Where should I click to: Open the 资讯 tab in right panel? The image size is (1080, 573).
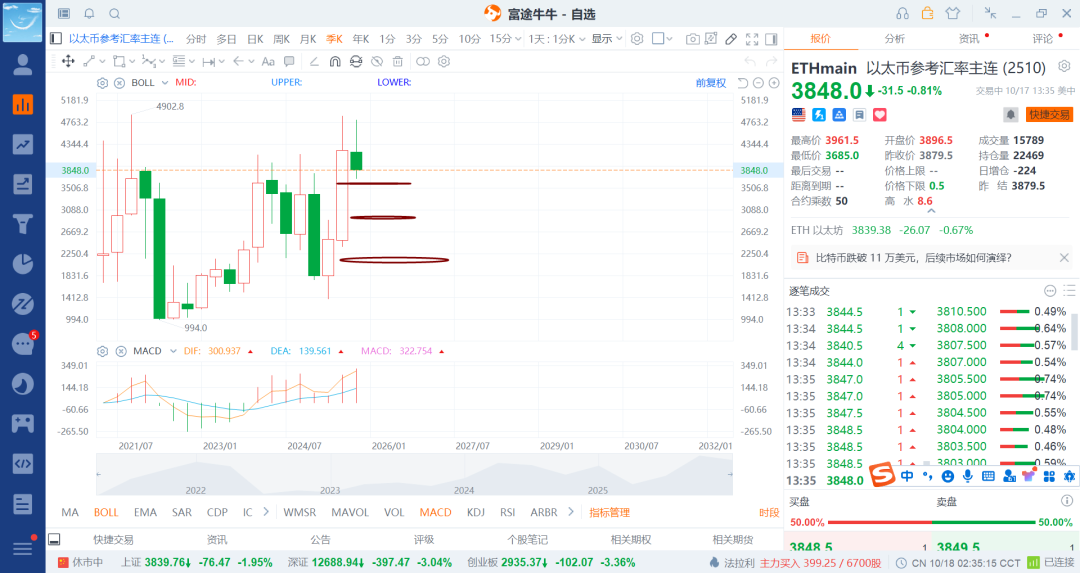[969, 39]
